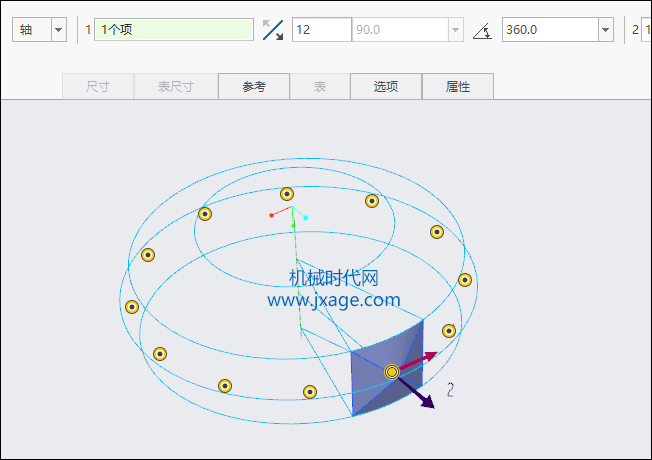The height and width of the screenshot is (460, 652).
Task: Open the 表 tab
Action: (x=320, y=87)
